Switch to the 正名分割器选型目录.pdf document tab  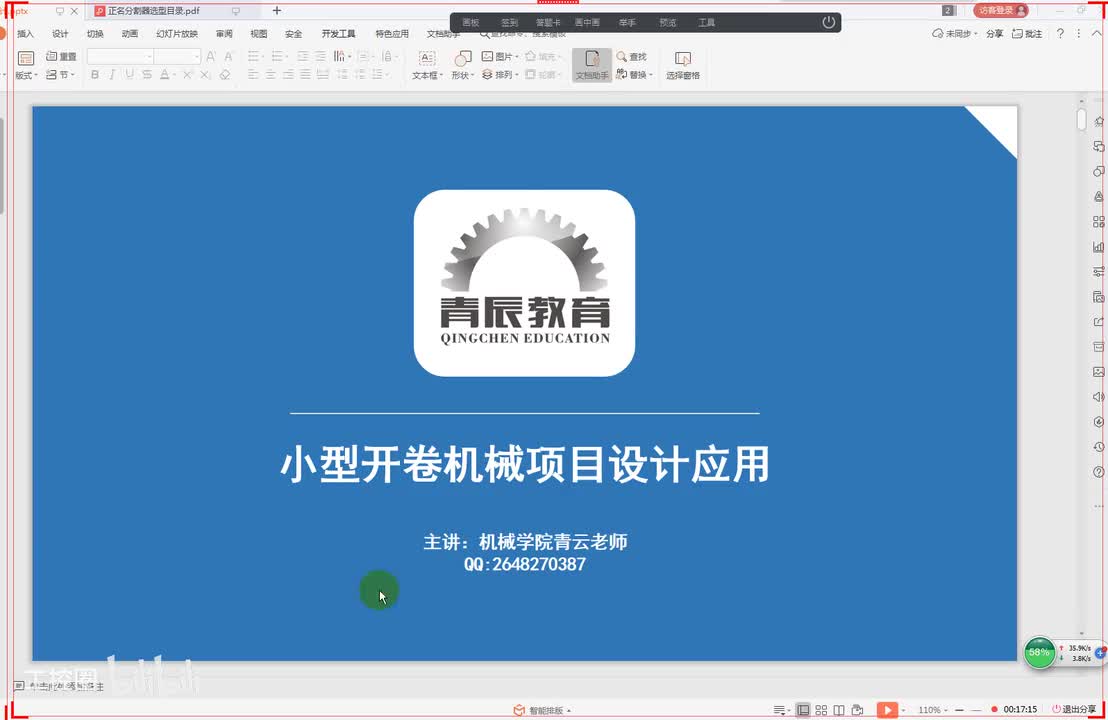154,11
